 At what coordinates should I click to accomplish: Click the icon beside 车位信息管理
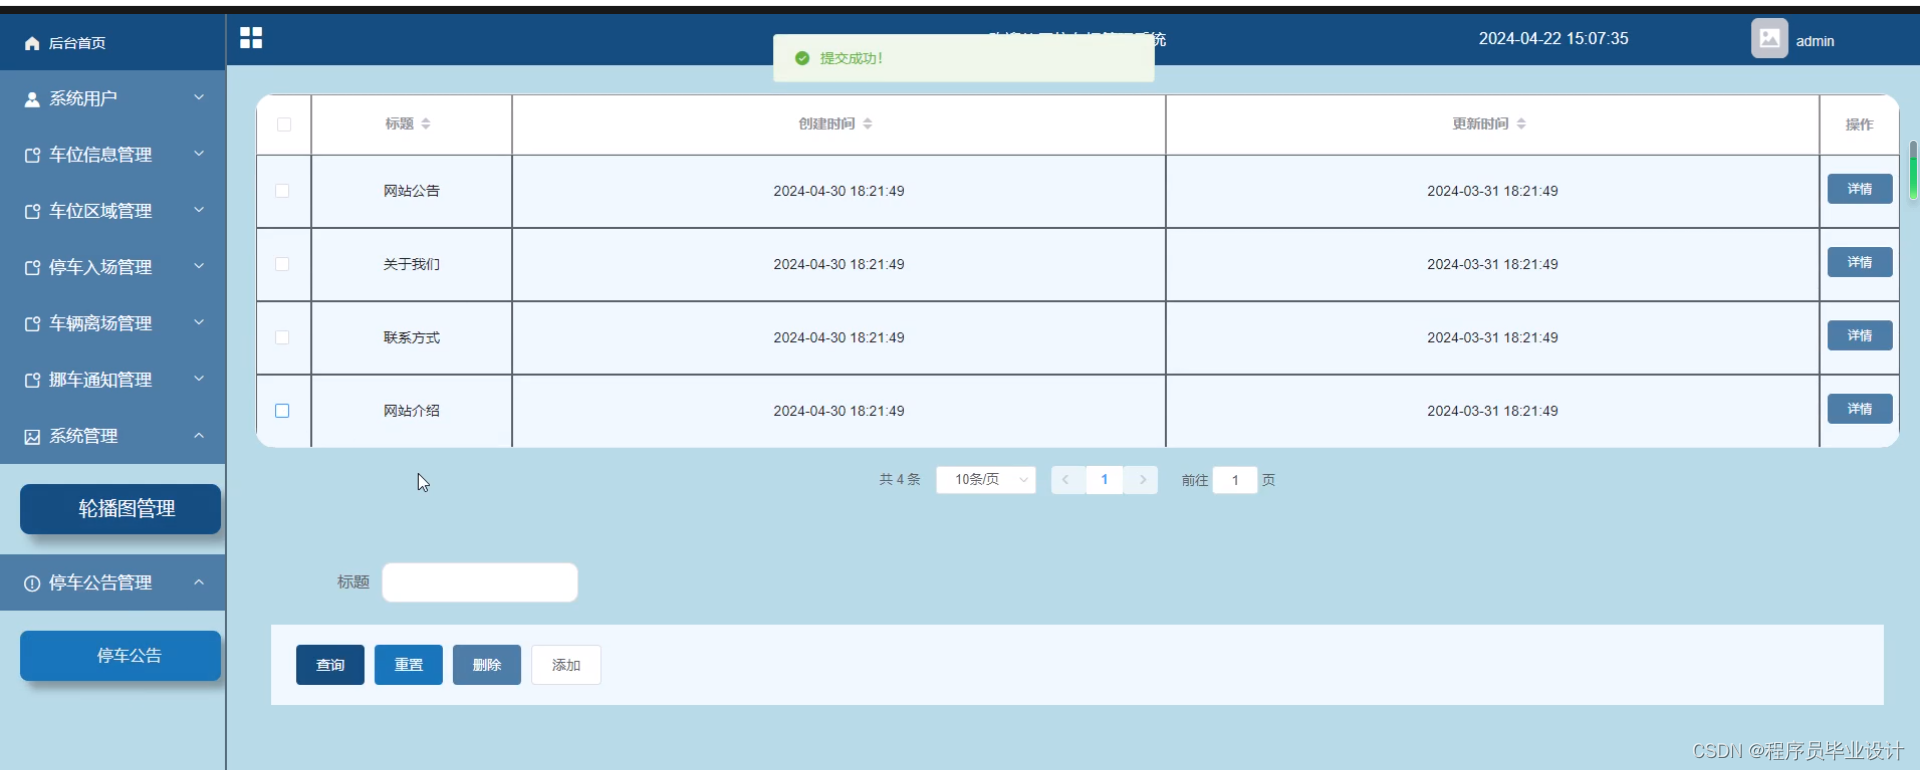pos(32,155)
